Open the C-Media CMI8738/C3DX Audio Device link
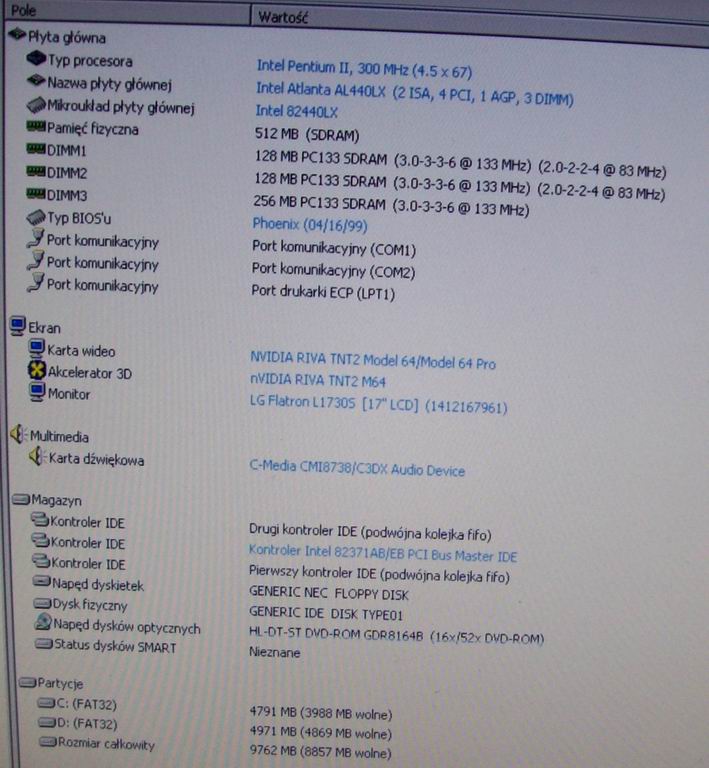Screen dimensions: 709x768 point(357,468)
